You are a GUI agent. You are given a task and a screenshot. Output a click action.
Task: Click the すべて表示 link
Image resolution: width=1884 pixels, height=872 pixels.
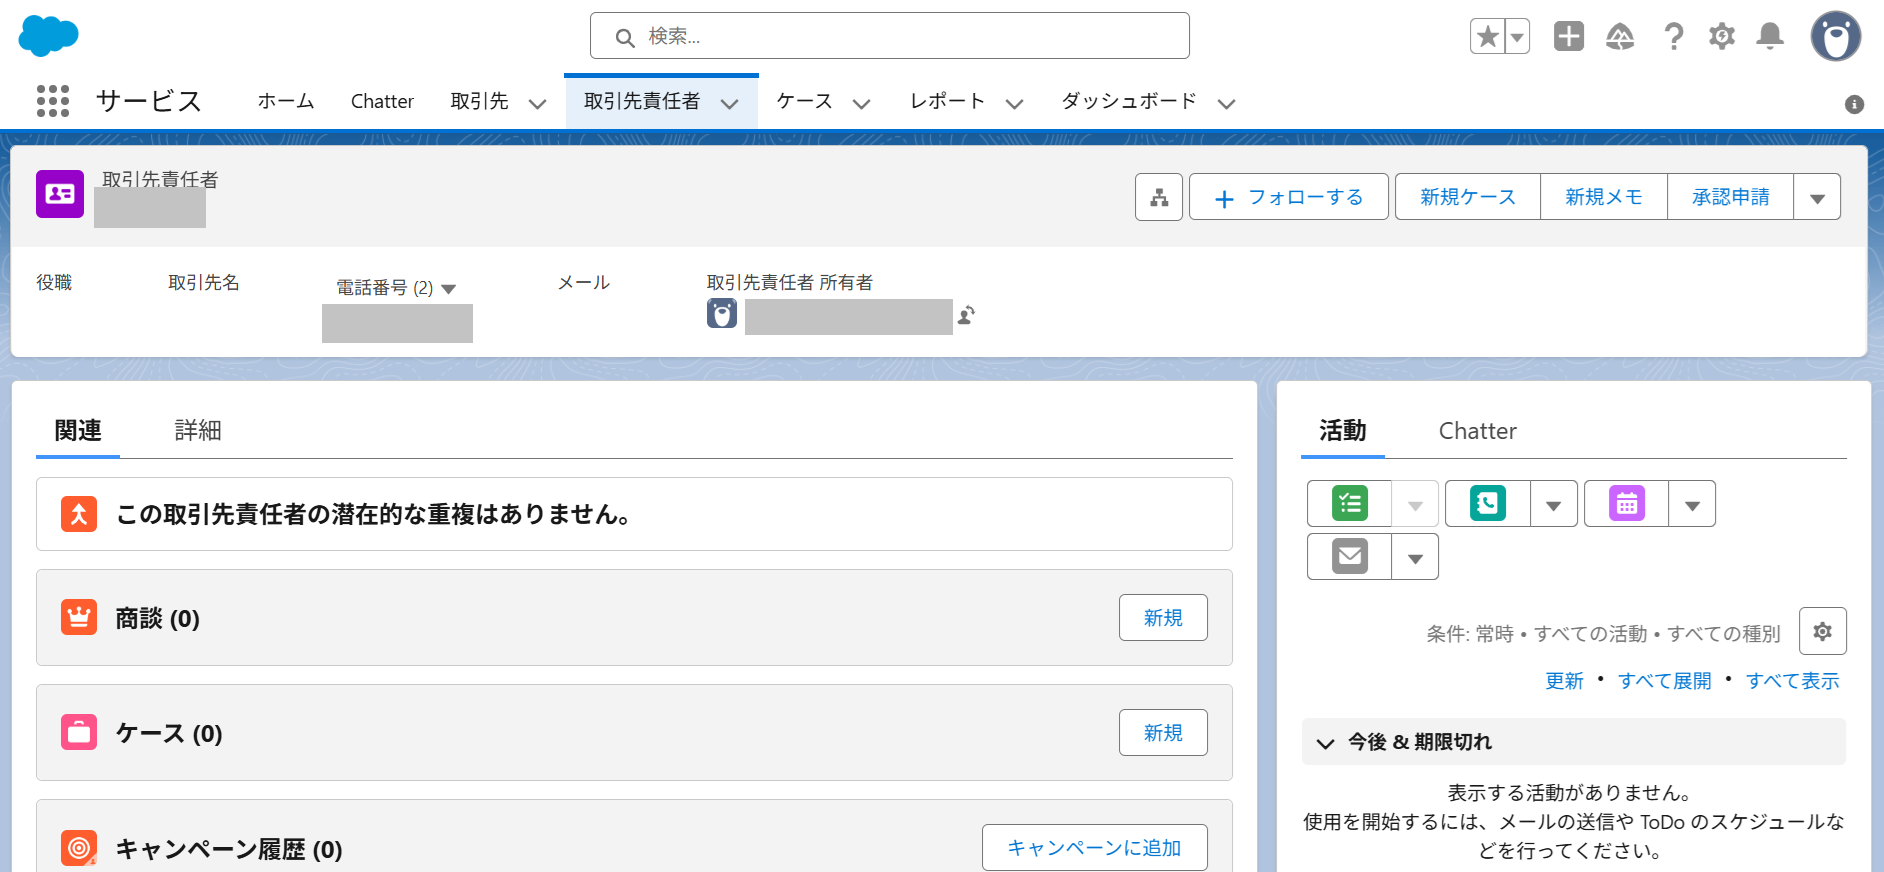(x=1793, y=681)
